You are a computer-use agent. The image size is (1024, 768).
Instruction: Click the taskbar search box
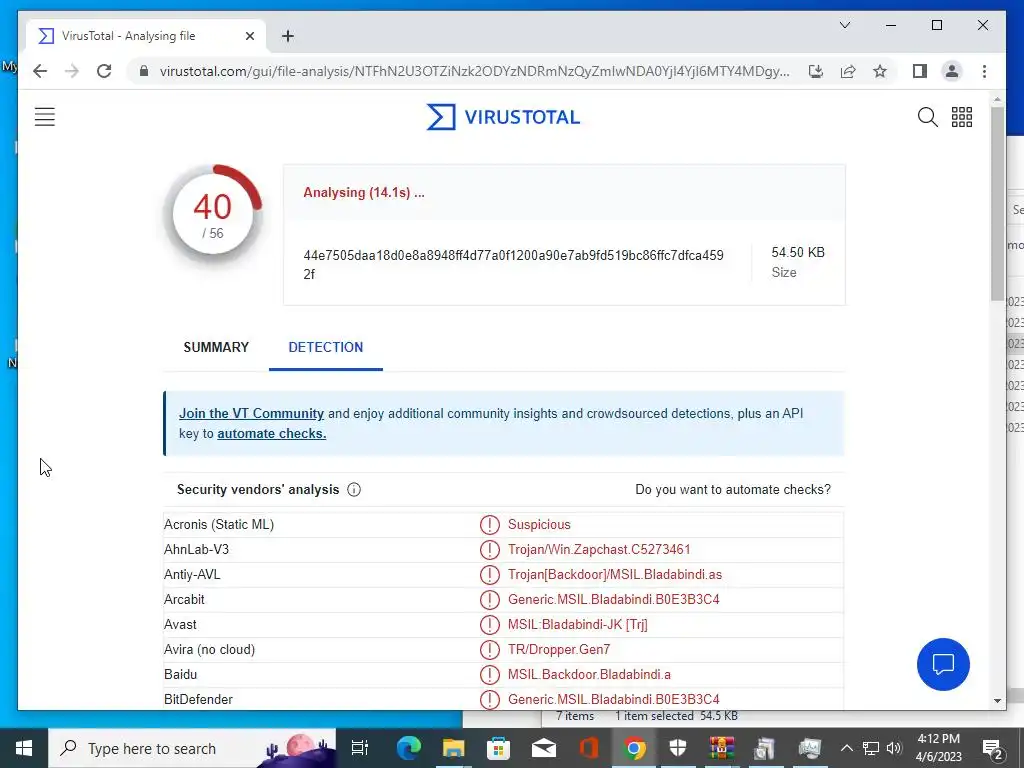click(192, 748)
